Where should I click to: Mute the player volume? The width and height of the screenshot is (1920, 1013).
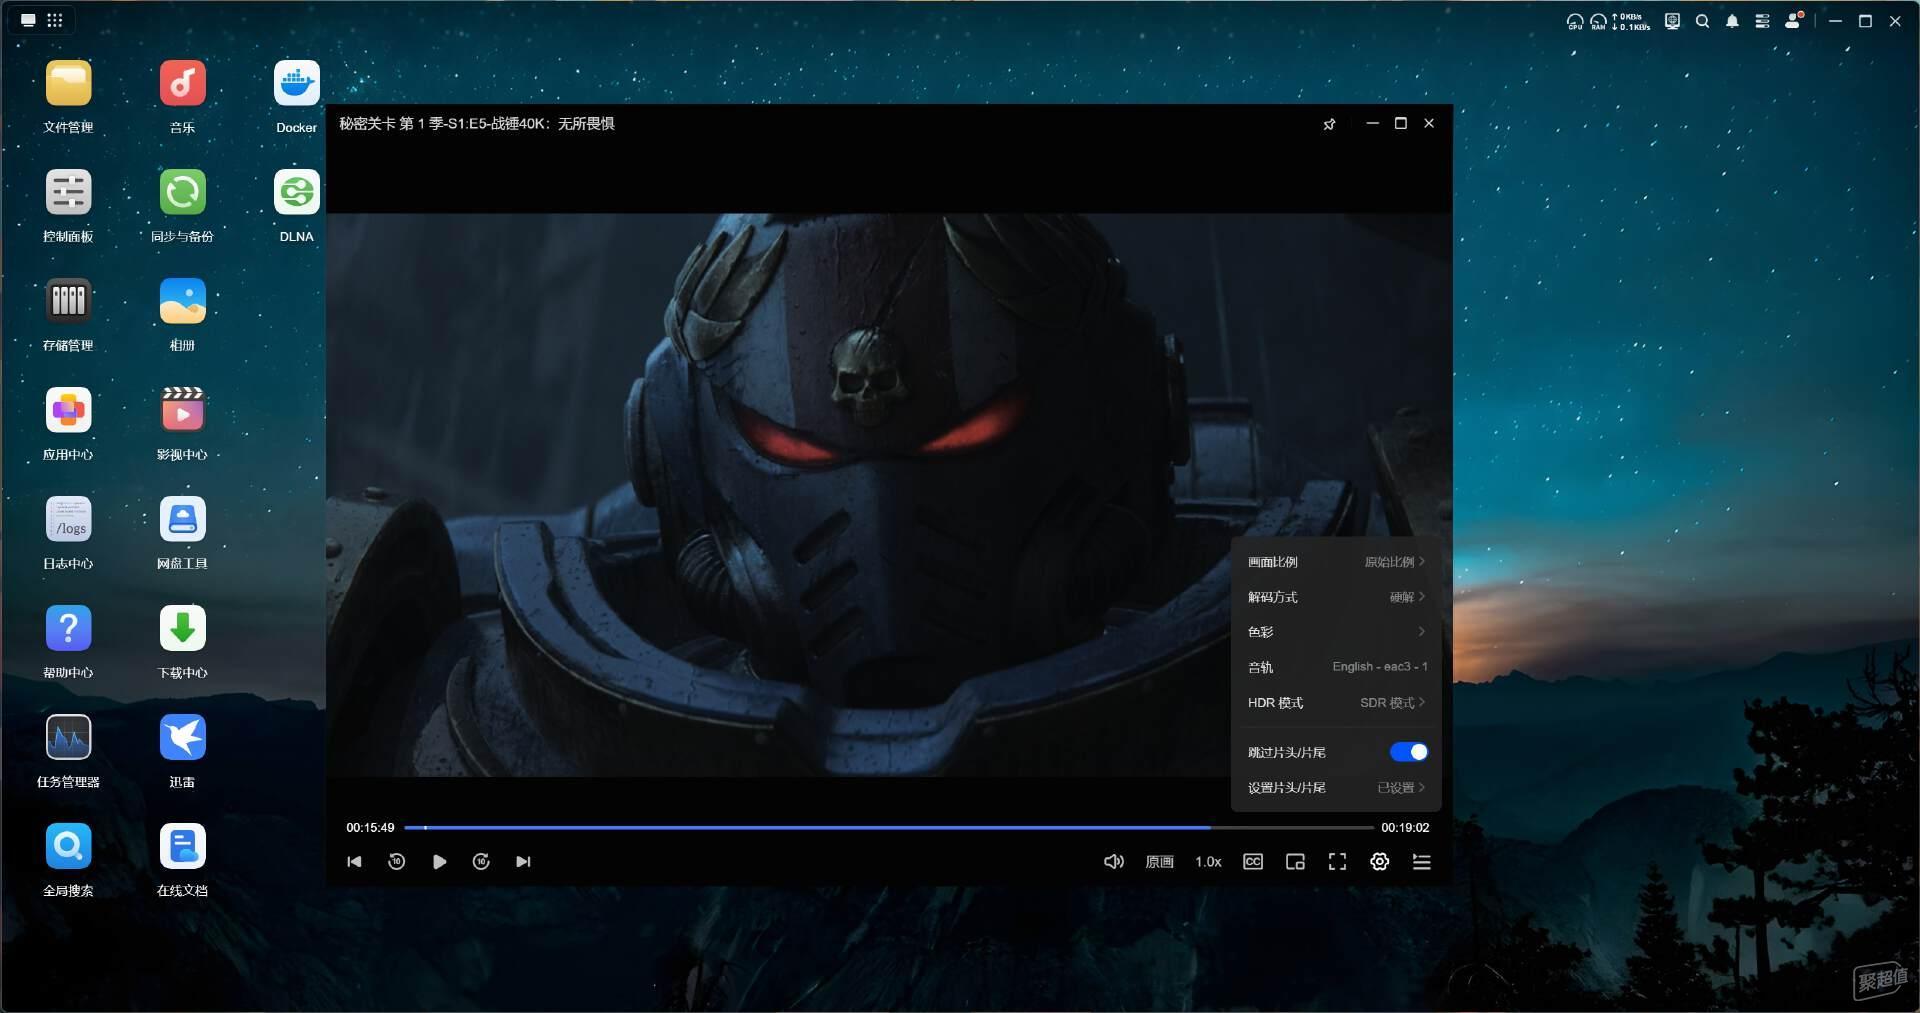click(x=1113, y=862)
